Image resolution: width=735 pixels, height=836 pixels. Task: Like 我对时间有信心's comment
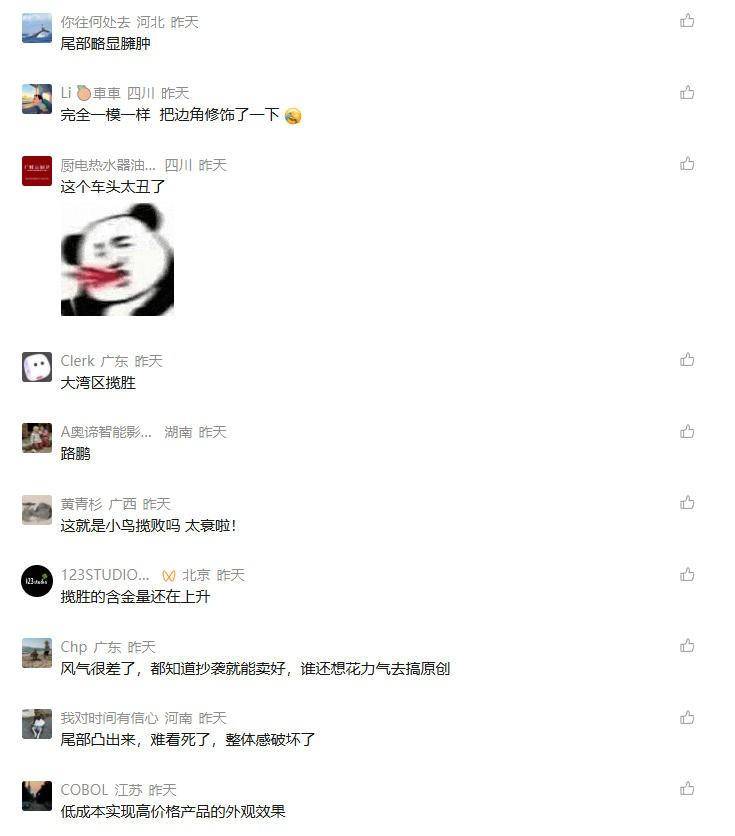[687, 717]
